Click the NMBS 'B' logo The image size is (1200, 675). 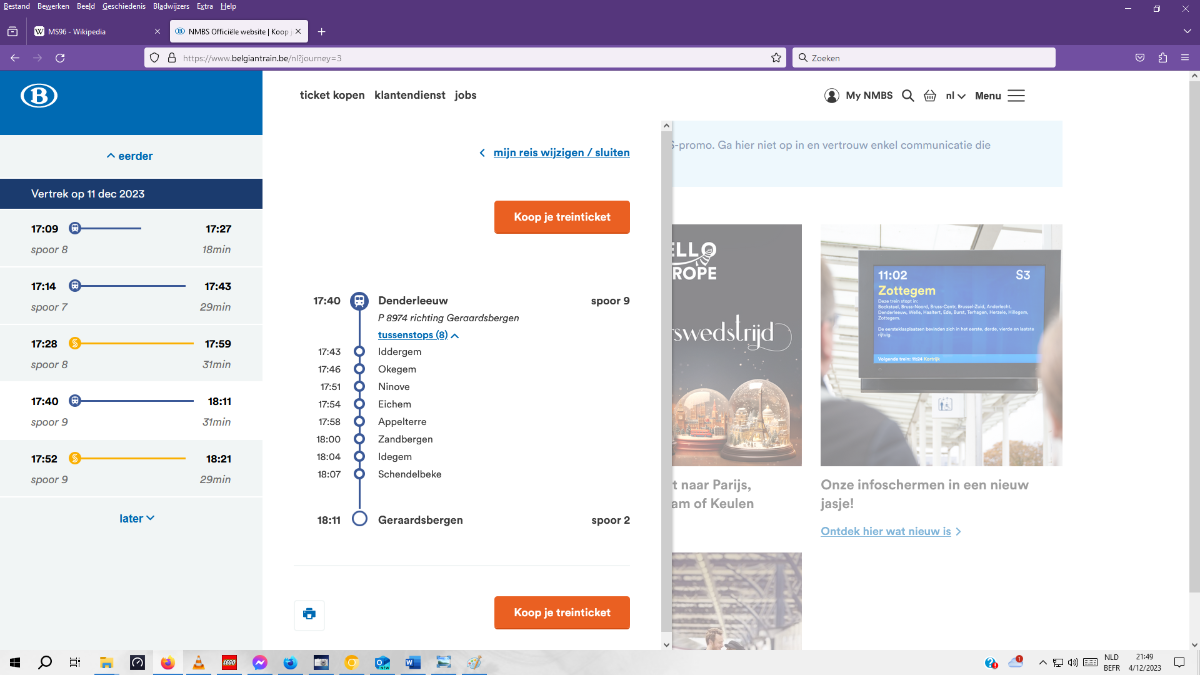(39, 96)
